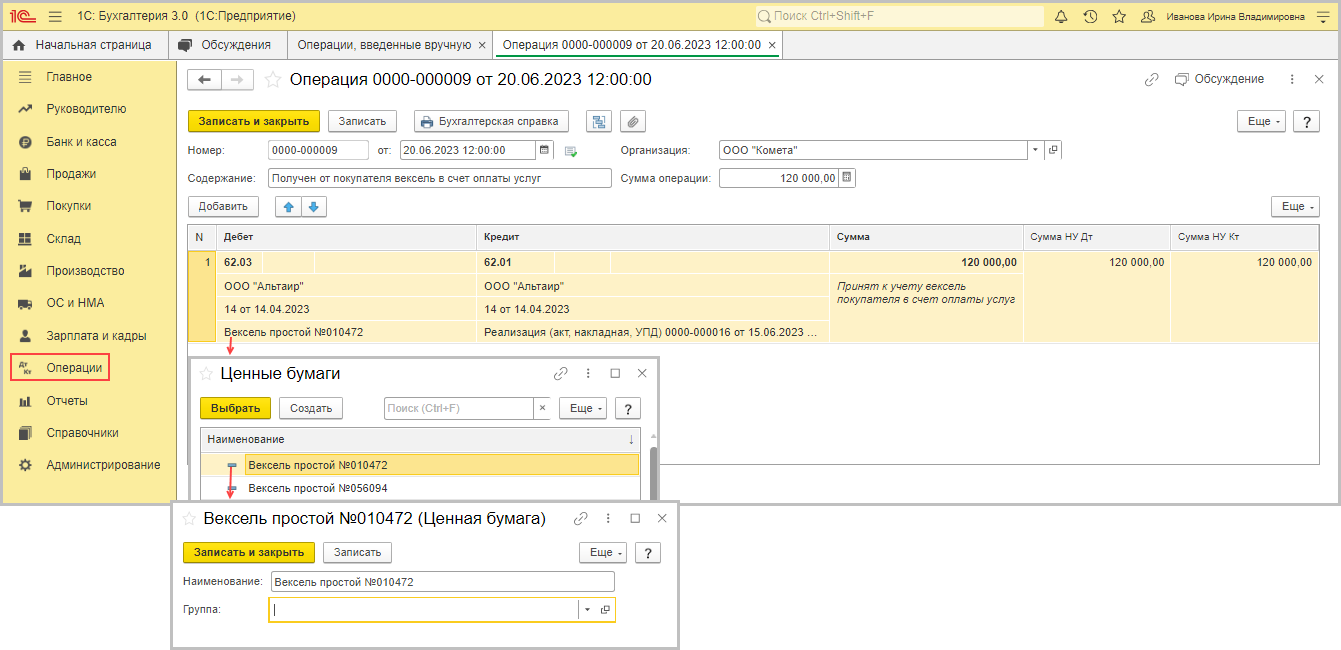Screen dimensions: 1341x650
Task: Click help button in the Операция toolbar
Action: tap(1306, 121)
